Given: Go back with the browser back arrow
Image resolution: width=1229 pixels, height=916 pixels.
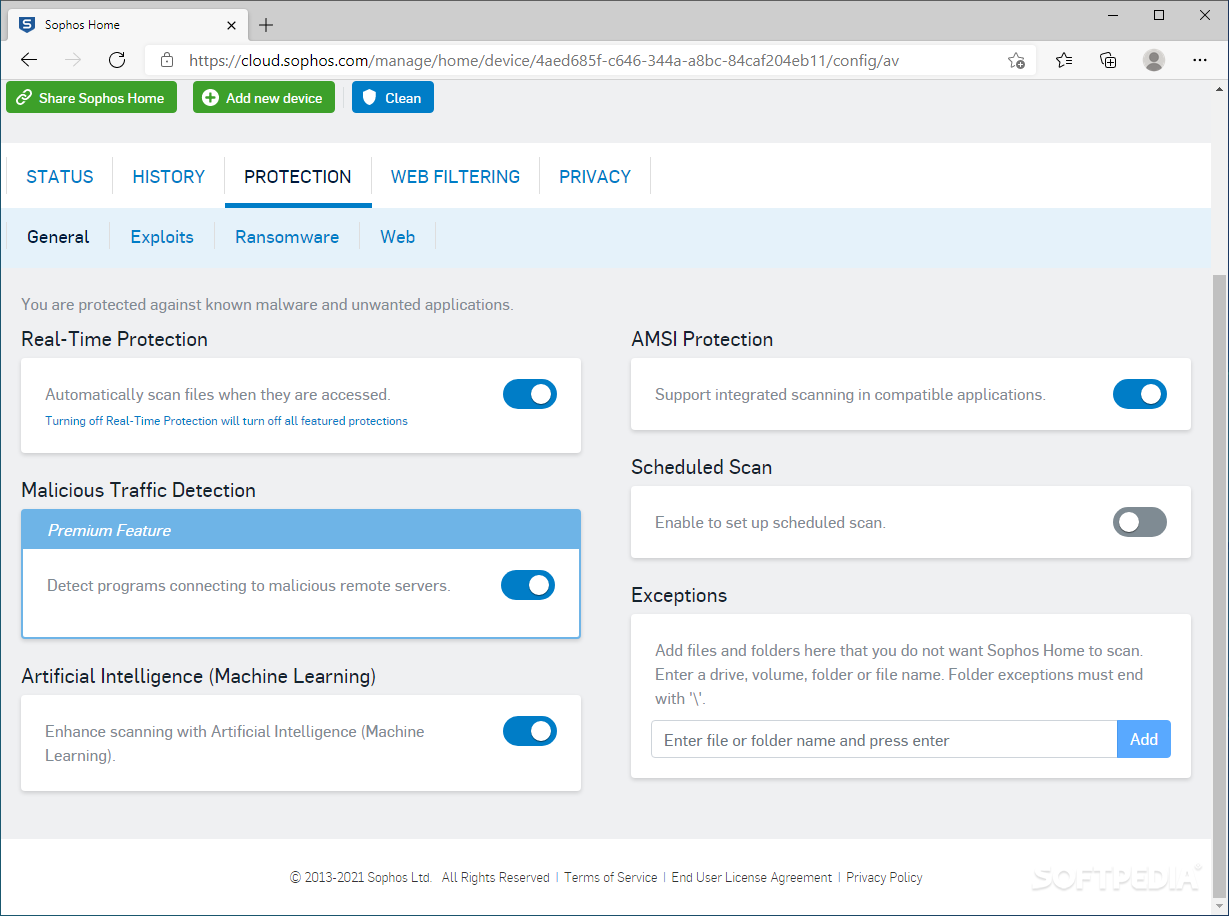Looking at the screenshot, I should click(29, 60).
